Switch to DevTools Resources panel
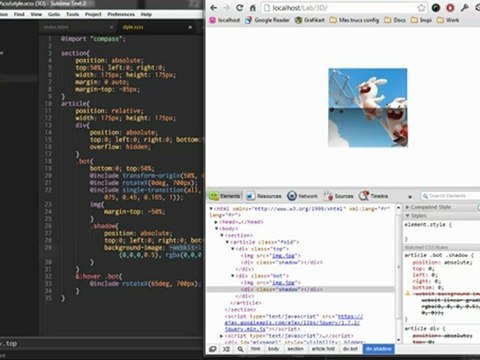 [x=264, y=196]
